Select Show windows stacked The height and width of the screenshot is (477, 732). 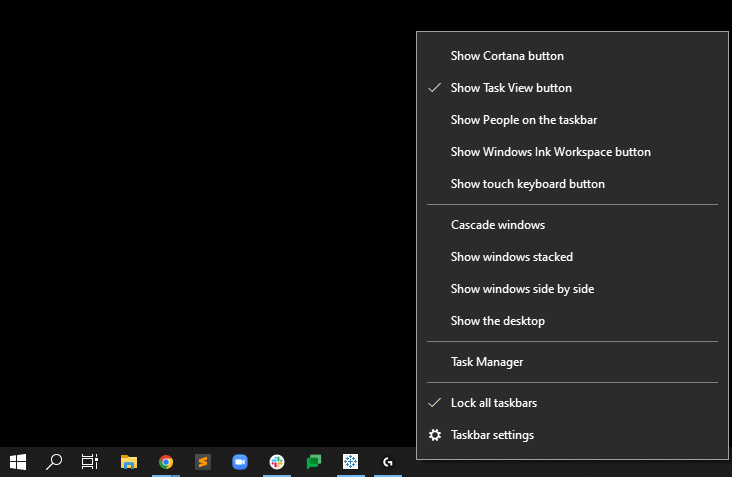pyautogui.click(x=572, y=257)
